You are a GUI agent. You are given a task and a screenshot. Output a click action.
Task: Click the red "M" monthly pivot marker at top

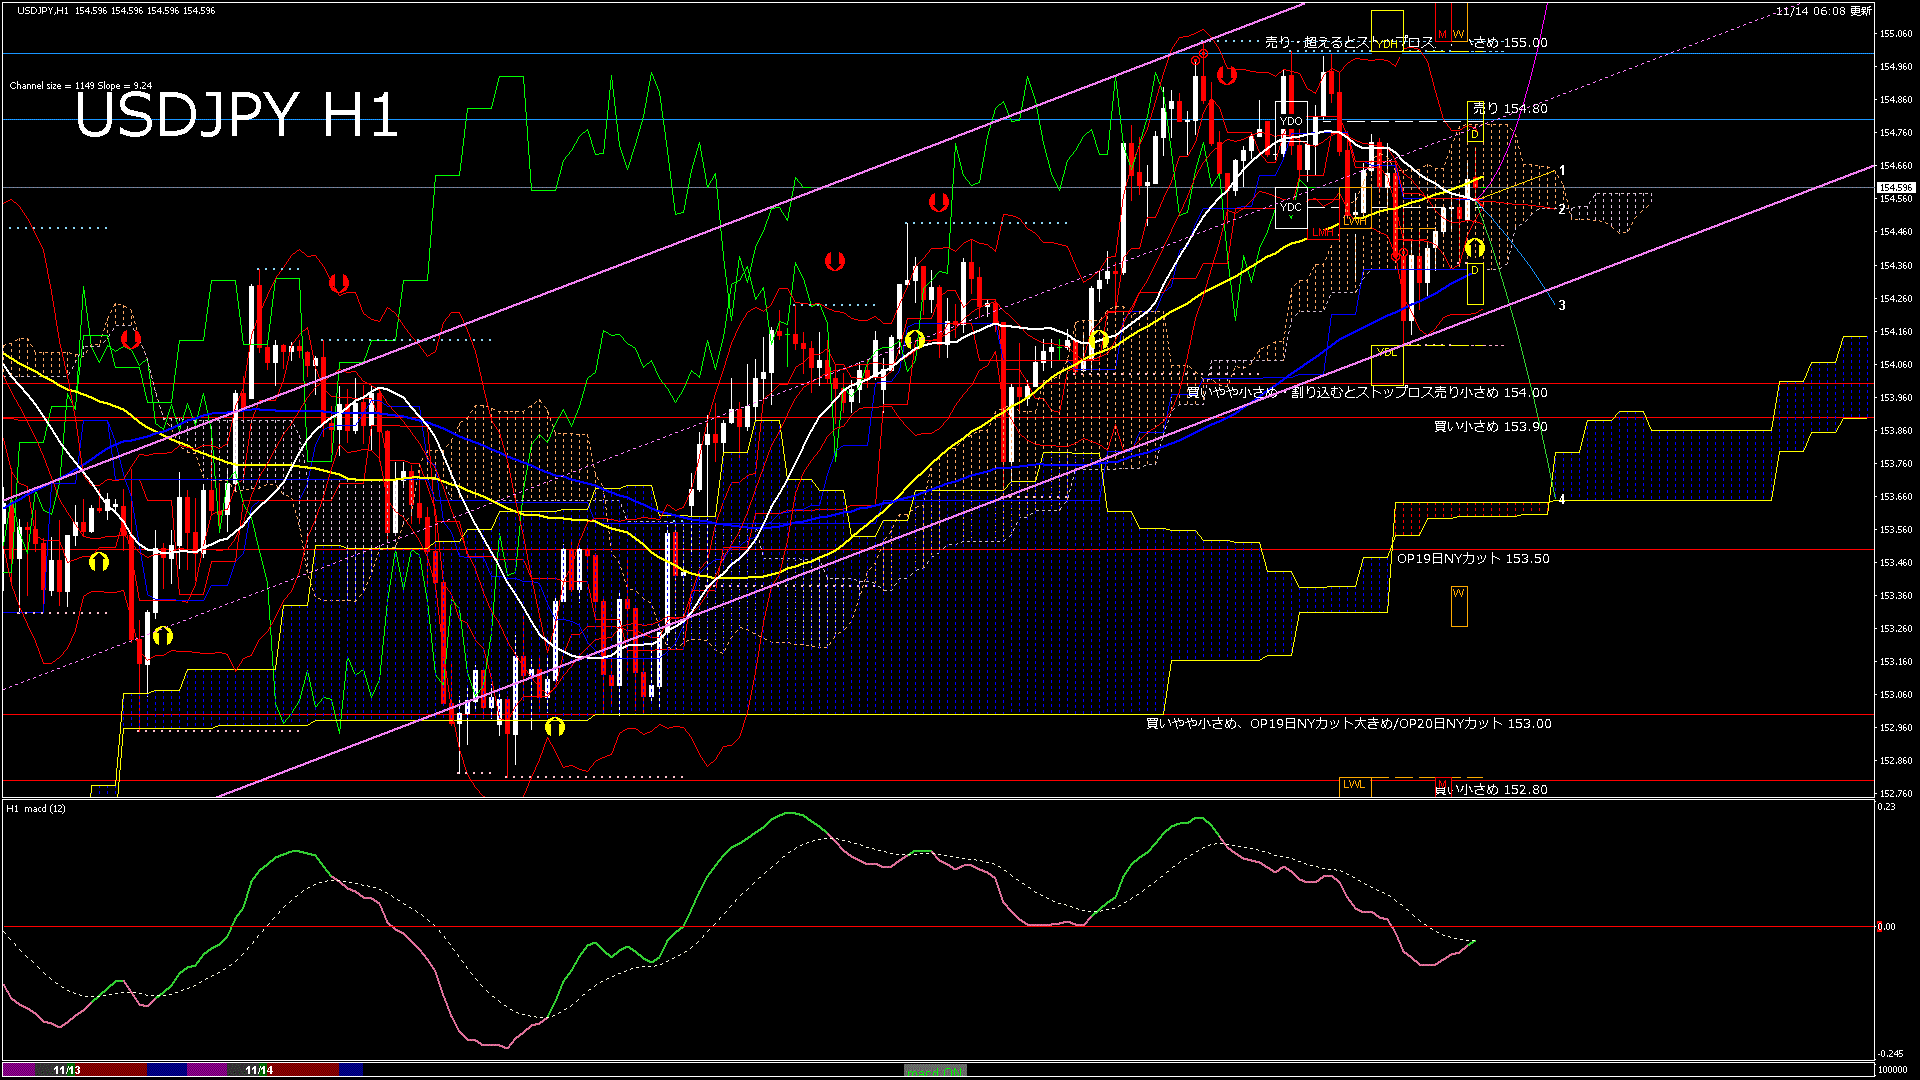[x=1442, y=34]
